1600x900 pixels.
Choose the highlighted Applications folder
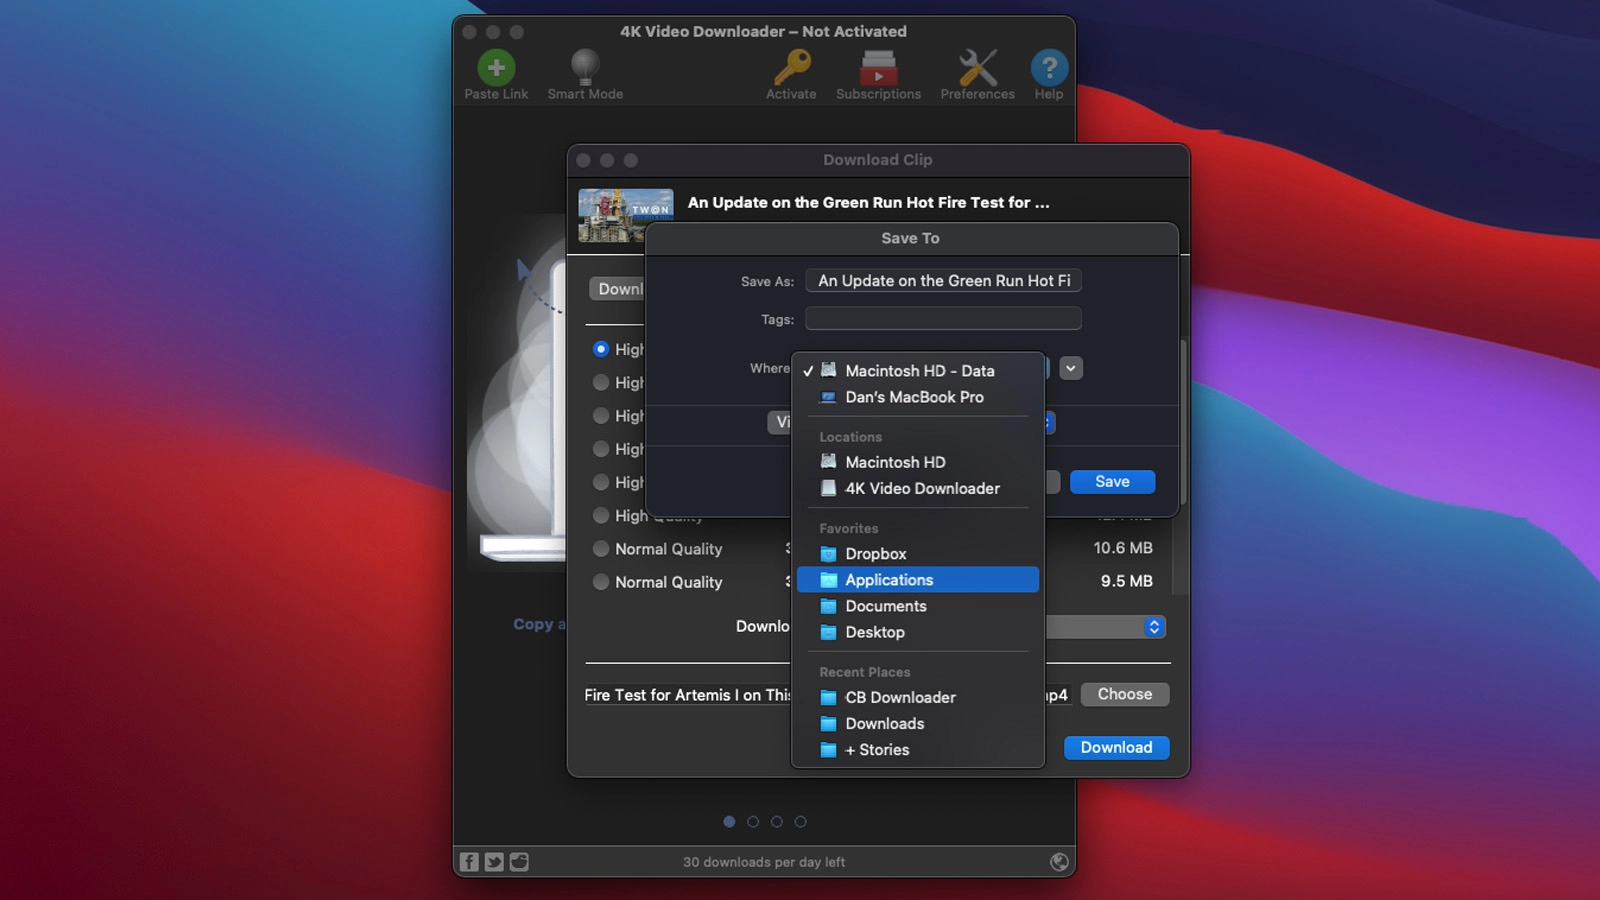pos(918,580)
